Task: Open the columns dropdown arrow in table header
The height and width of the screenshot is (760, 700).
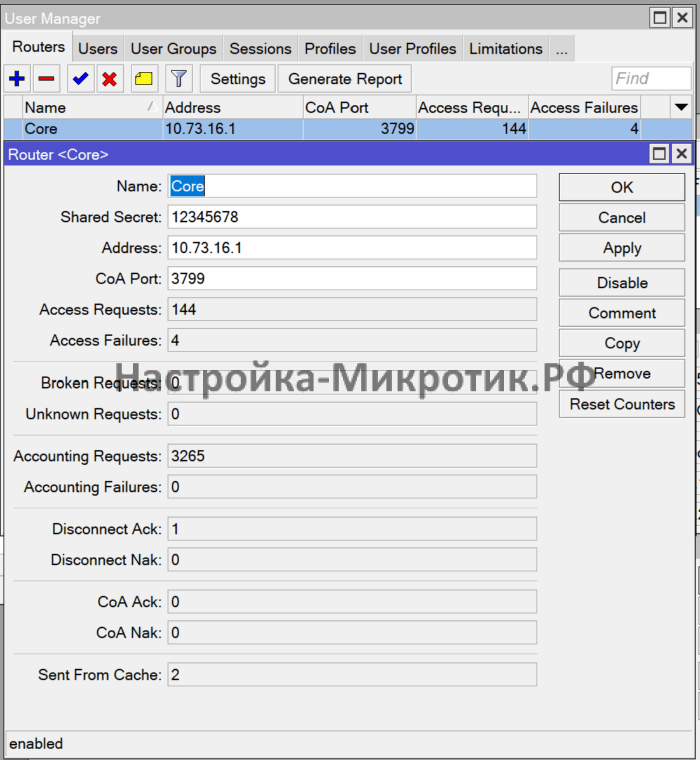Action: click(681, 107)
